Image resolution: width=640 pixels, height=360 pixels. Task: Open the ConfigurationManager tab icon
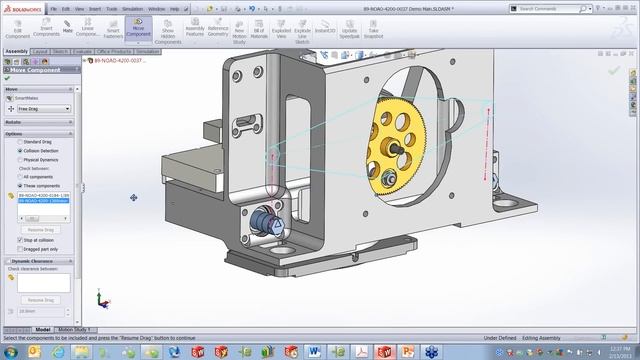pyautogui.click(x=26, y=62)
